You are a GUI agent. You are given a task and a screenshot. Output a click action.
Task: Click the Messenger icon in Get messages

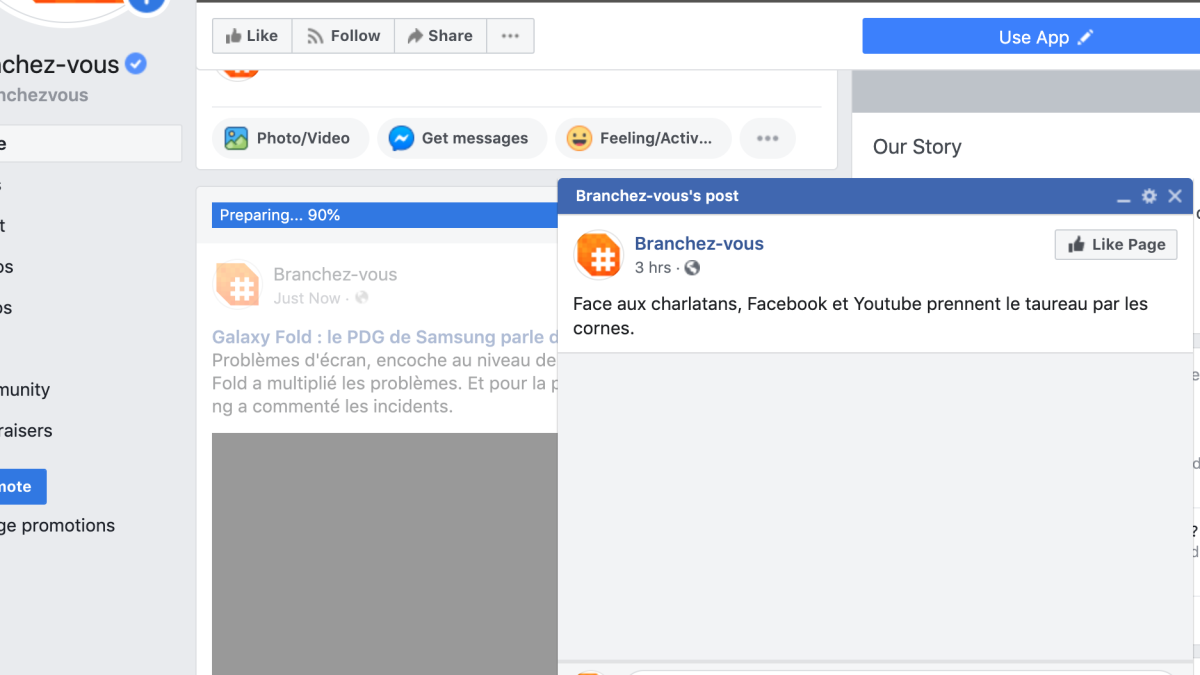402,138
